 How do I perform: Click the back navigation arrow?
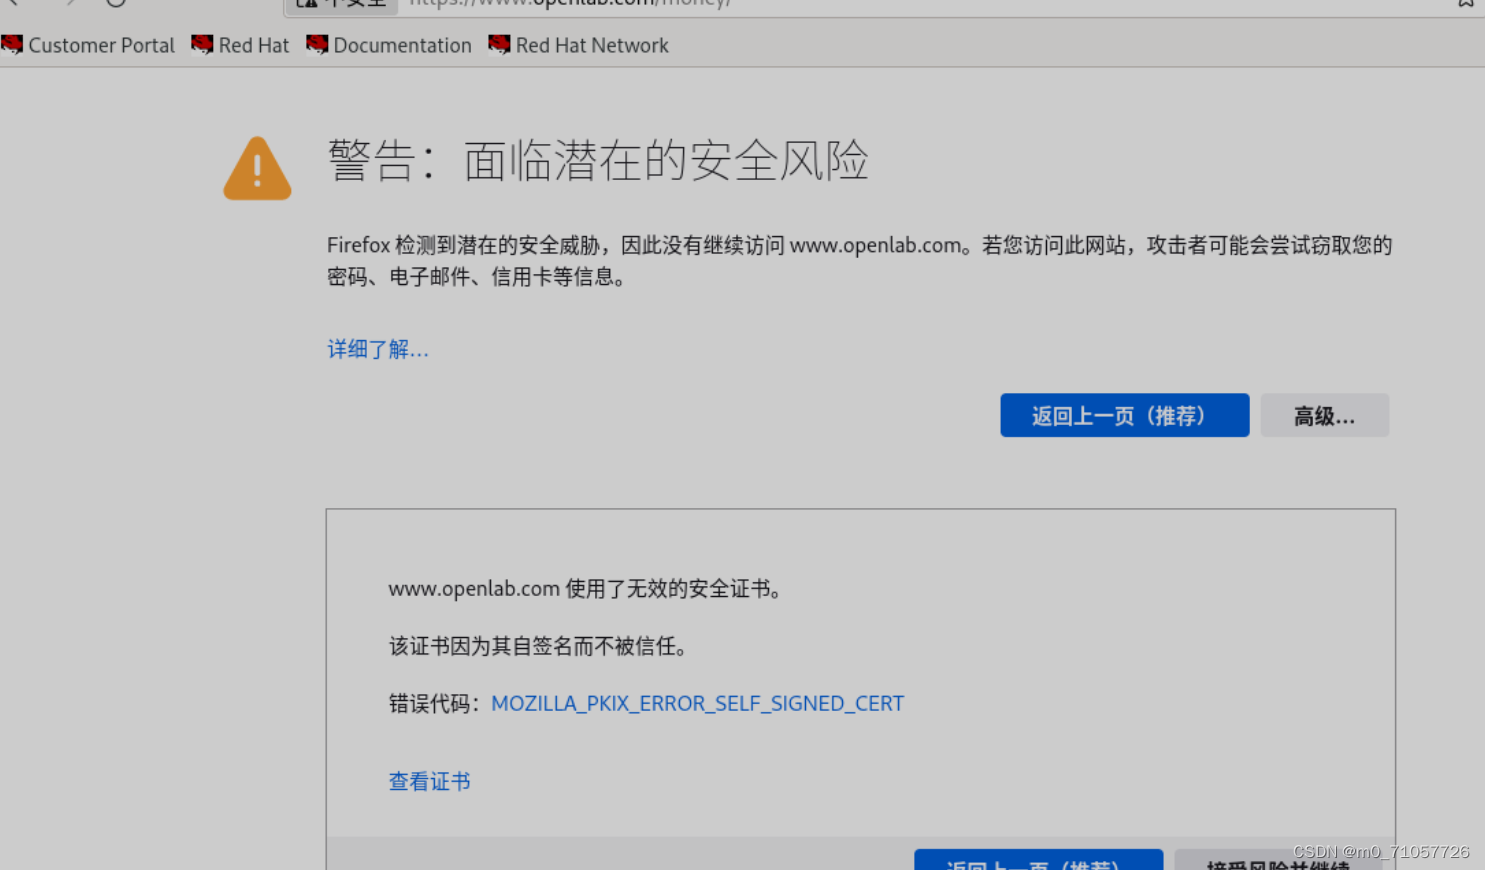(13, 4)
